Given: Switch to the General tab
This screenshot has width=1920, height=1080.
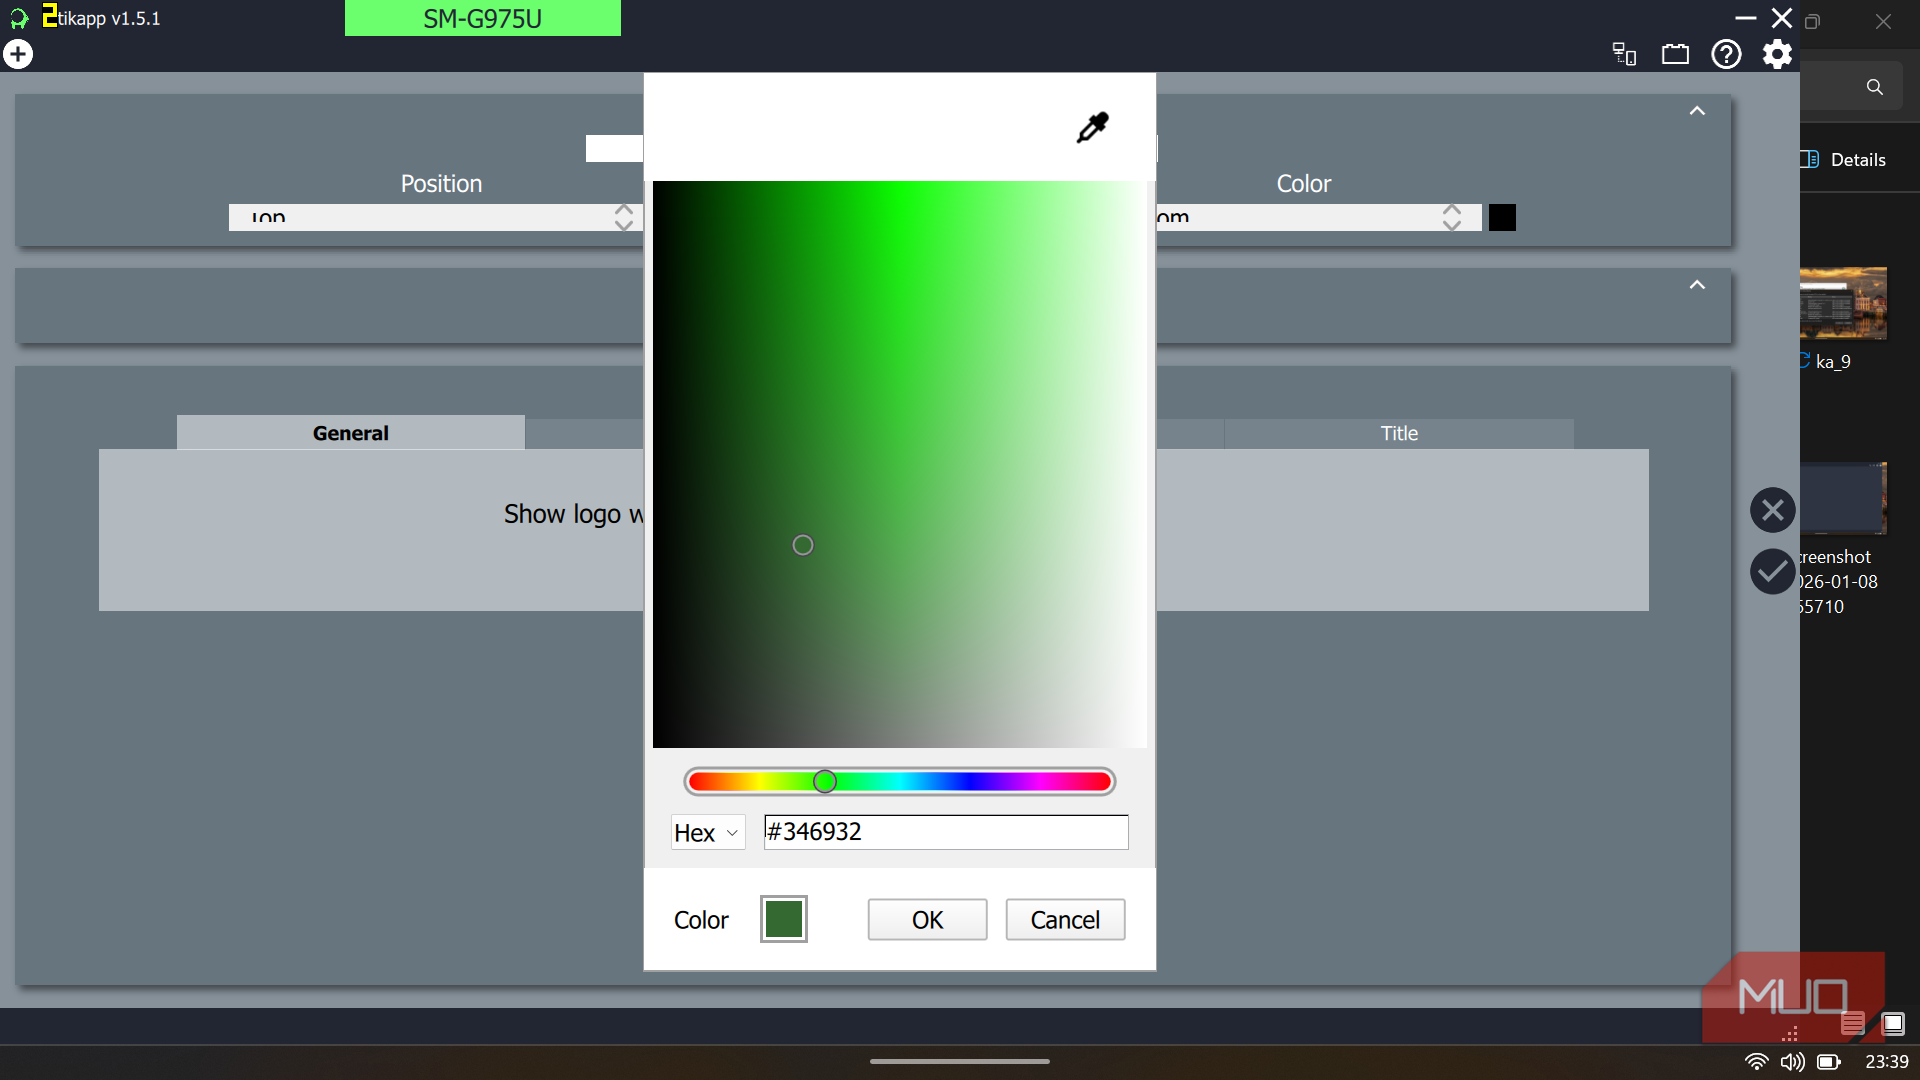Looking at the screenshot, I should pos(350,432).
